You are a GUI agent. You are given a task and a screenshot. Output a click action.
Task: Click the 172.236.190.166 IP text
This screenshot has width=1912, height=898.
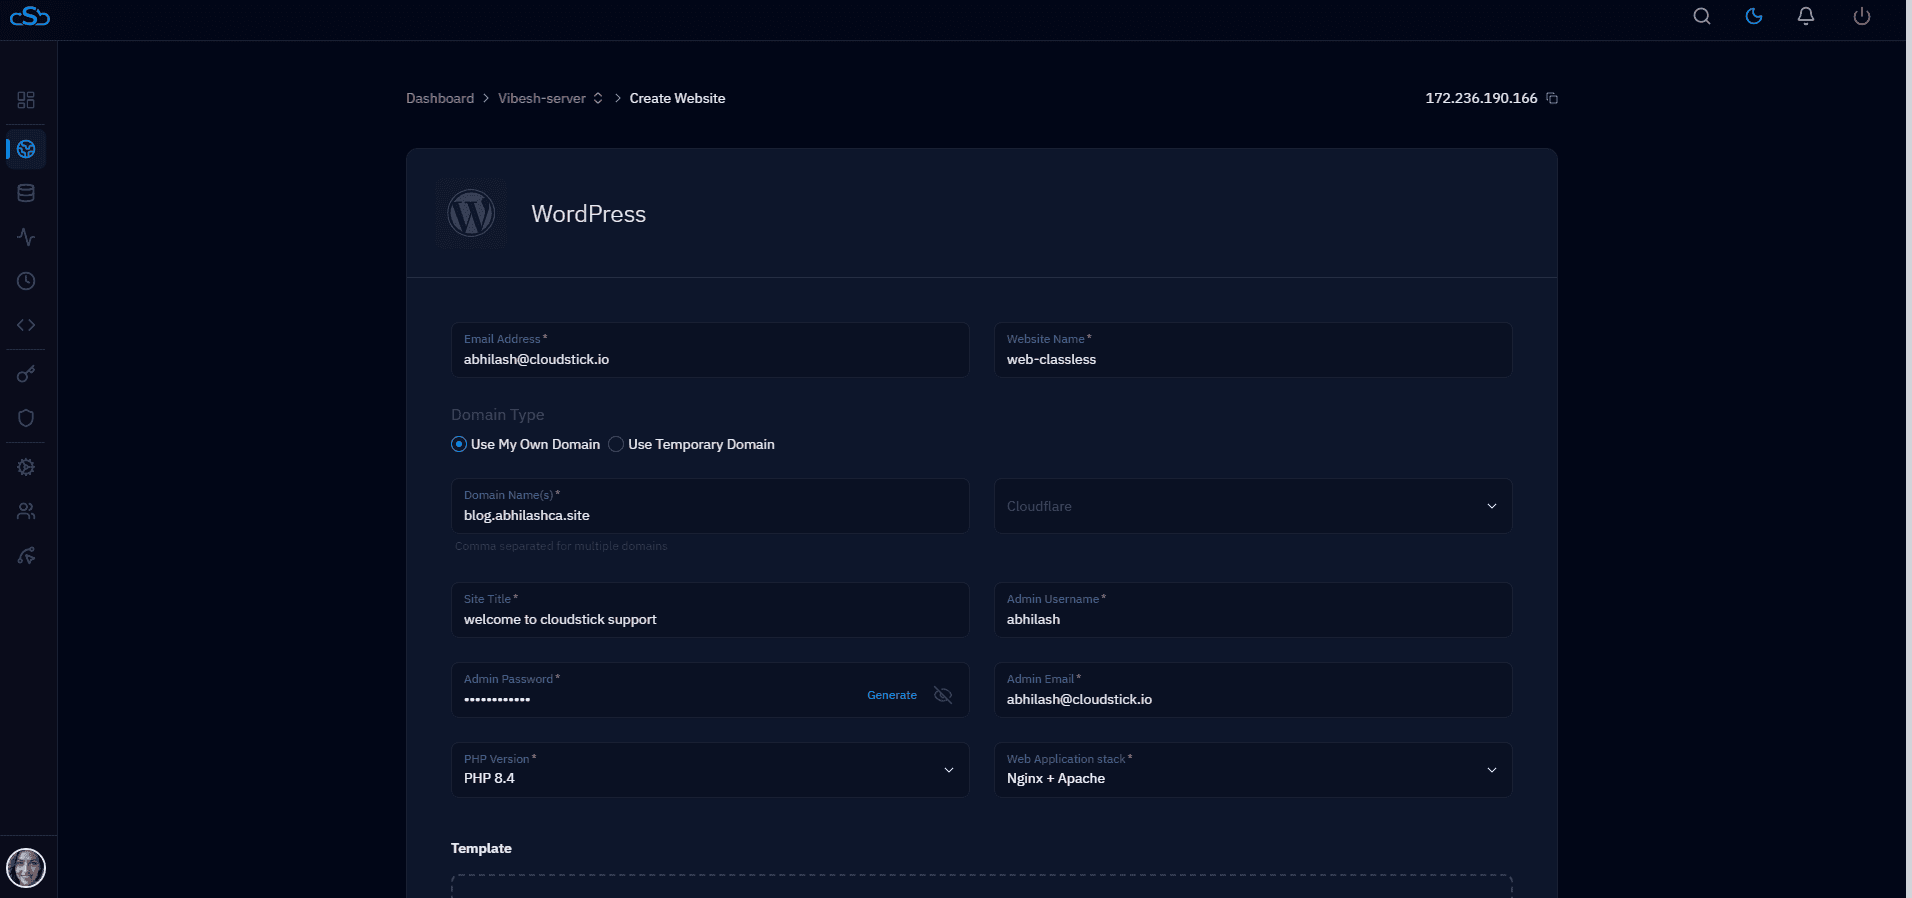1481,98
